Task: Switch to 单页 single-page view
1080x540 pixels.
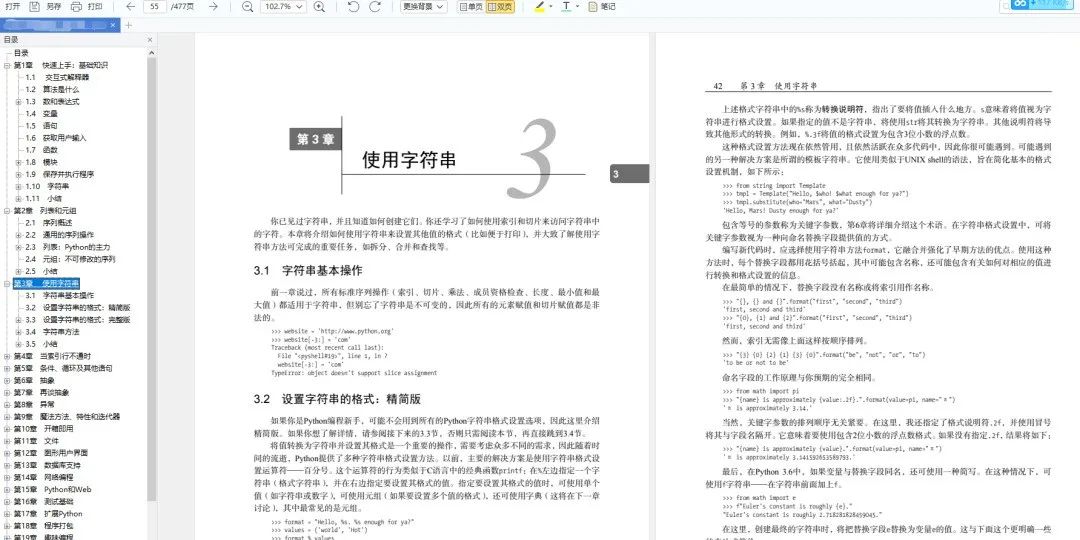Action: pyautogui.click(x=470, y=6)
